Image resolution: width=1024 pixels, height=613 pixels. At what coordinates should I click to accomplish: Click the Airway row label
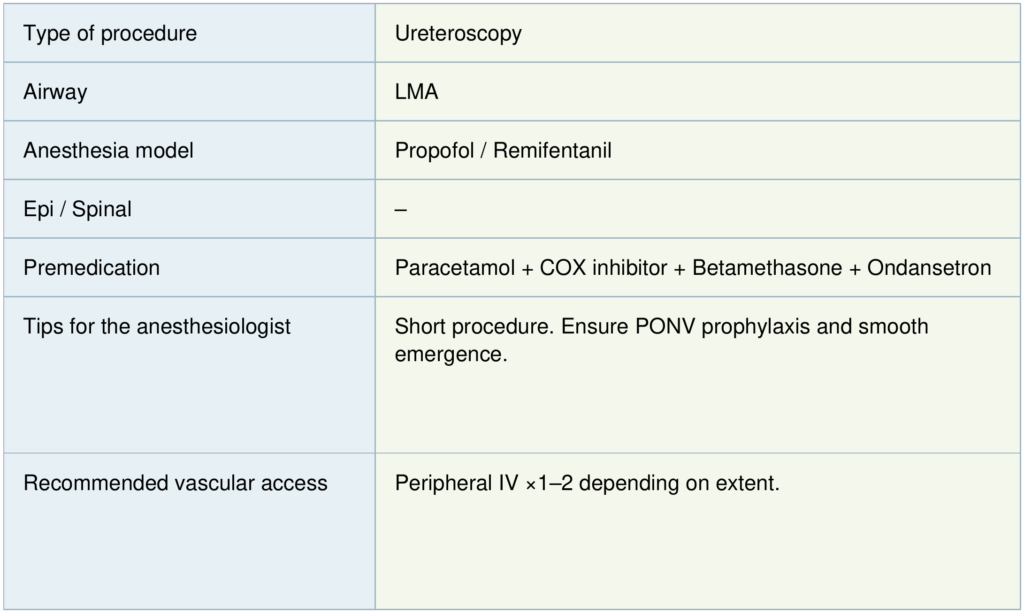pos(55,92)
